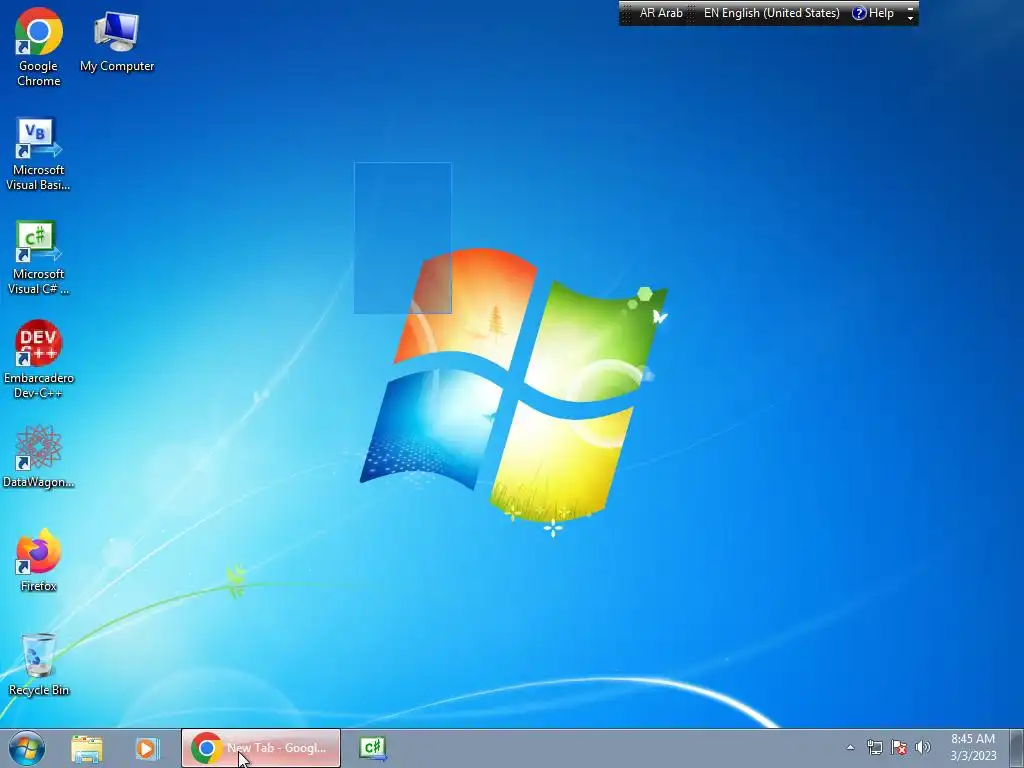Switch to the New Tab Google Chrome taskbar window
Screen dimensions: 1024x768
pyautogui.click(x=261, y=748)
